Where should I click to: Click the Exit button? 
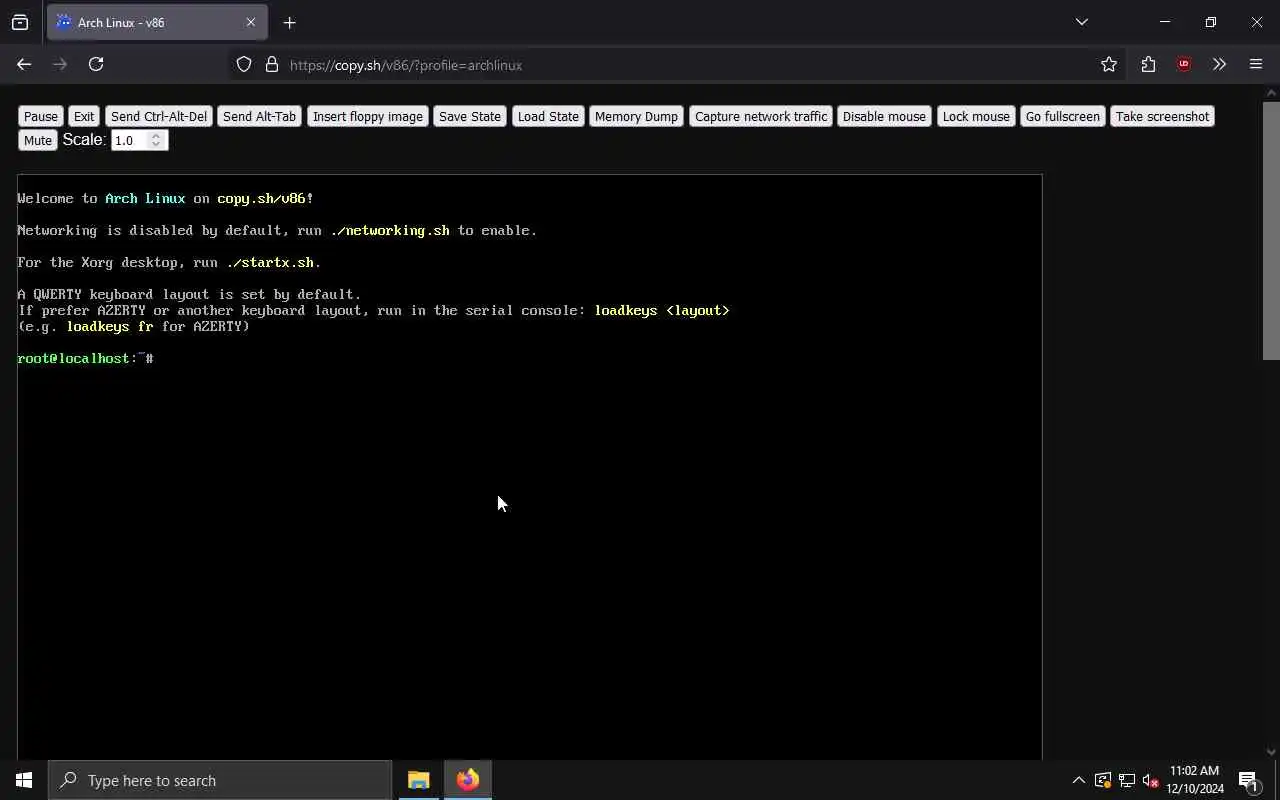point(84,116)
